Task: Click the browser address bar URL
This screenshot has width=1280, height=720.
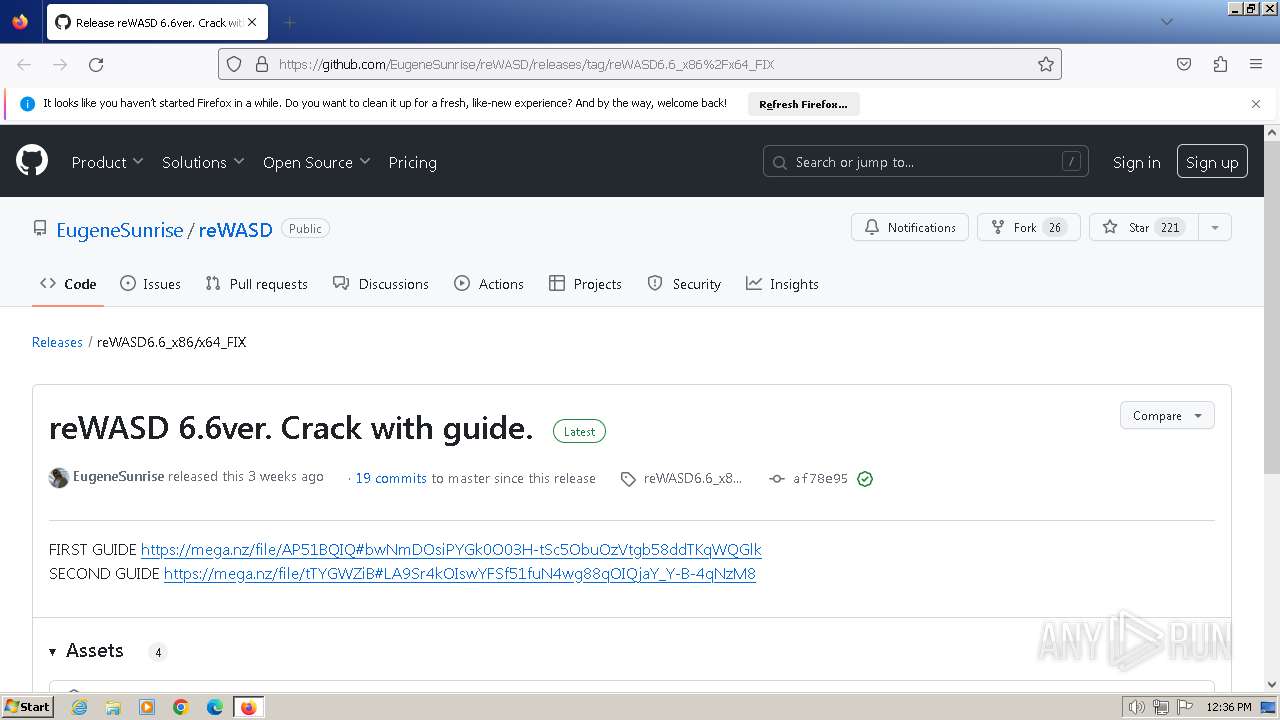Action: 527,64
